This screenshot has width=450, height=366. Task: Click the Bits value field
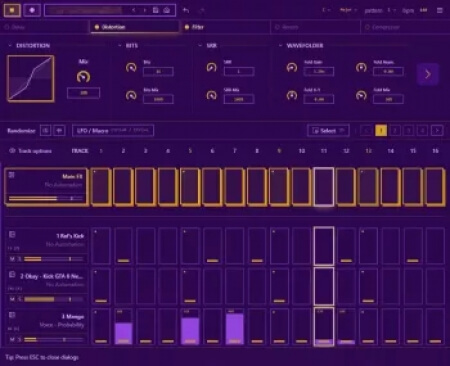click(x=158, y=71)
